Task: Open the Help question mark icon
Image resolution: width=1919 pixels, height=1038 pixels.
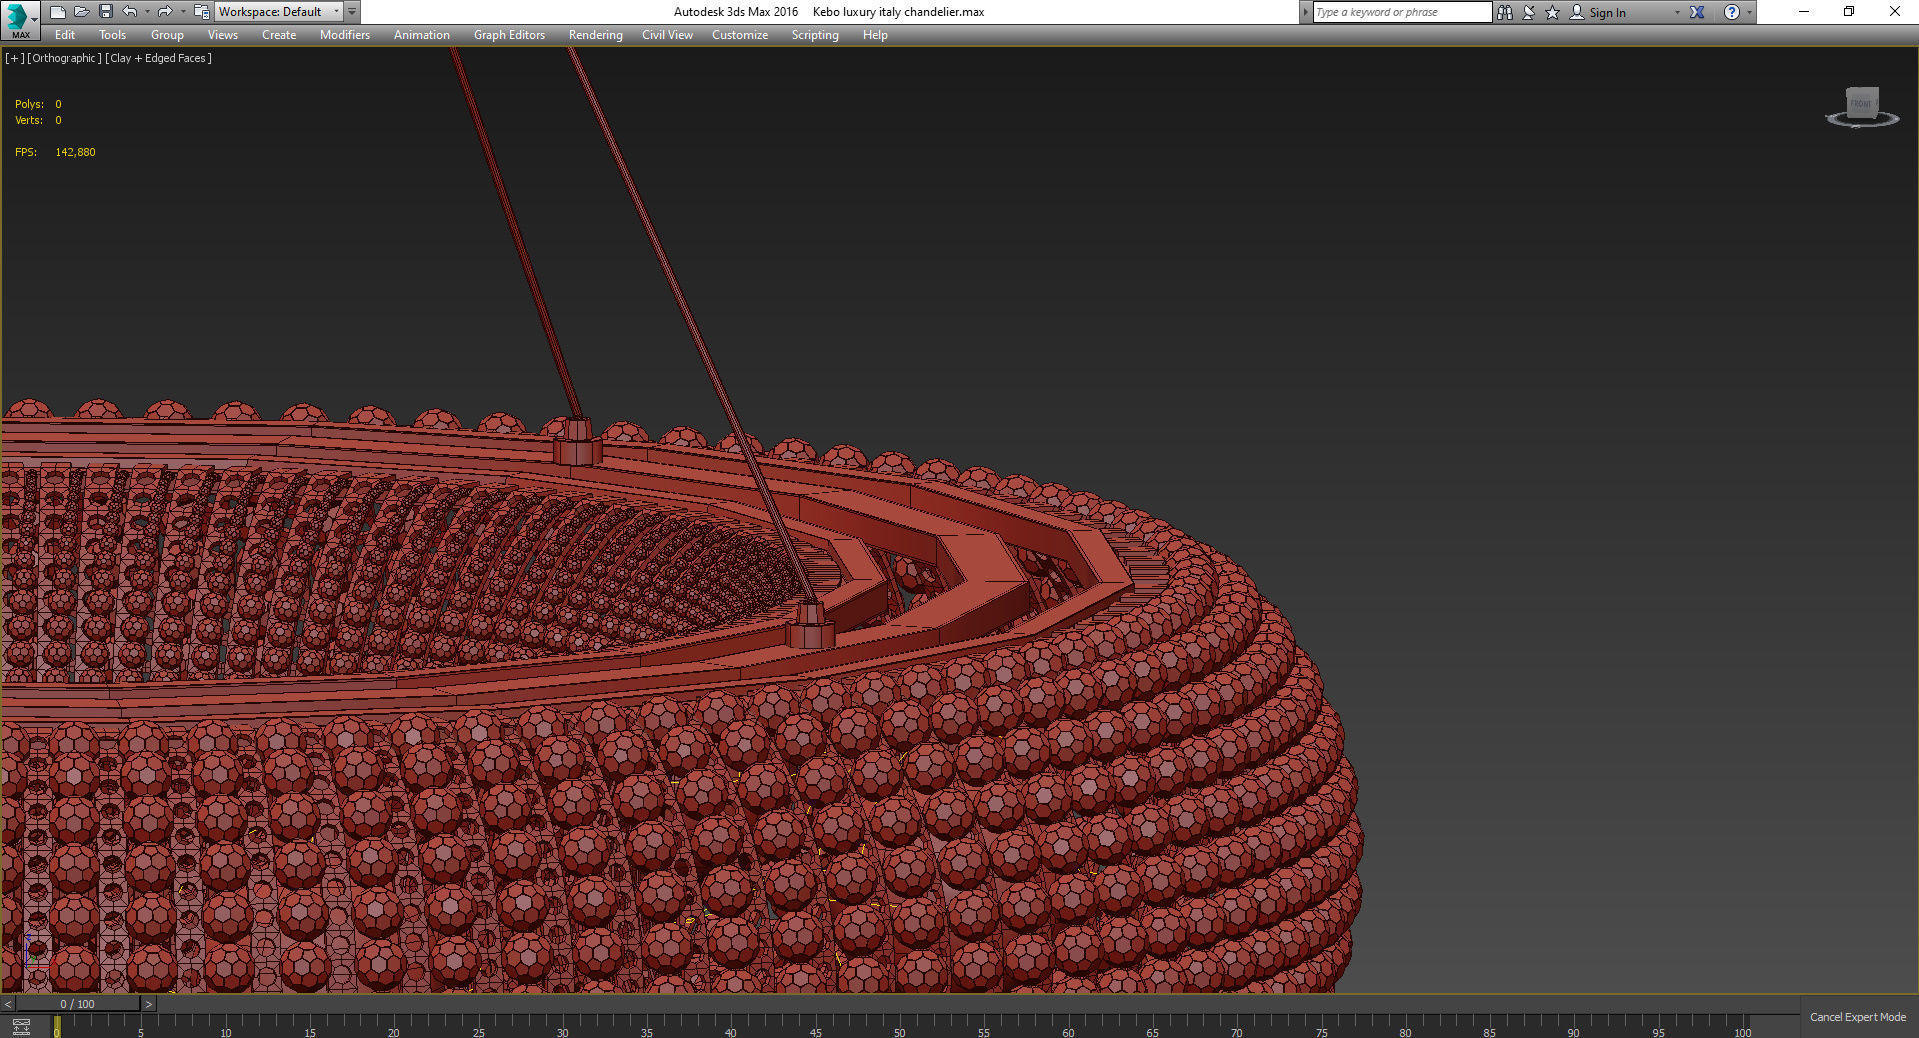Action: coord(1732,12)
